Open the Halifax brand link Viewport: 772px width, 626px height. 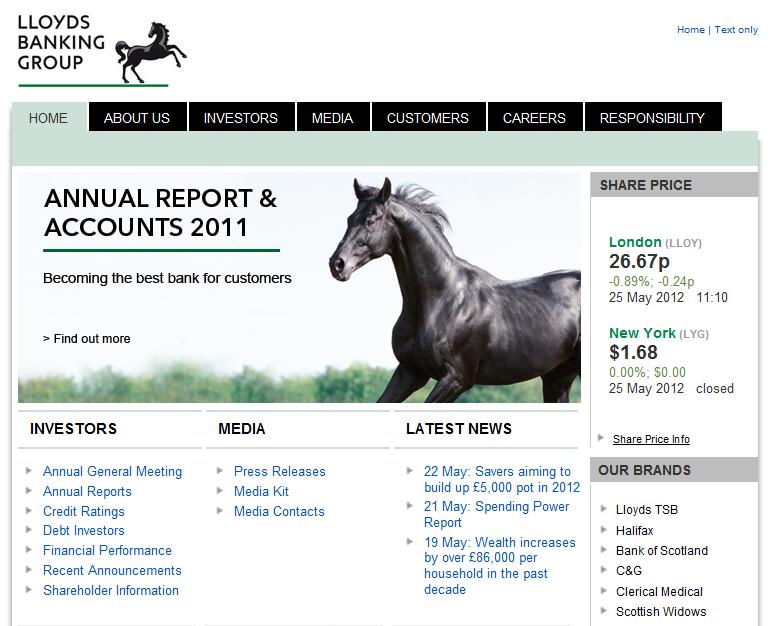click(x=635, y=530)
